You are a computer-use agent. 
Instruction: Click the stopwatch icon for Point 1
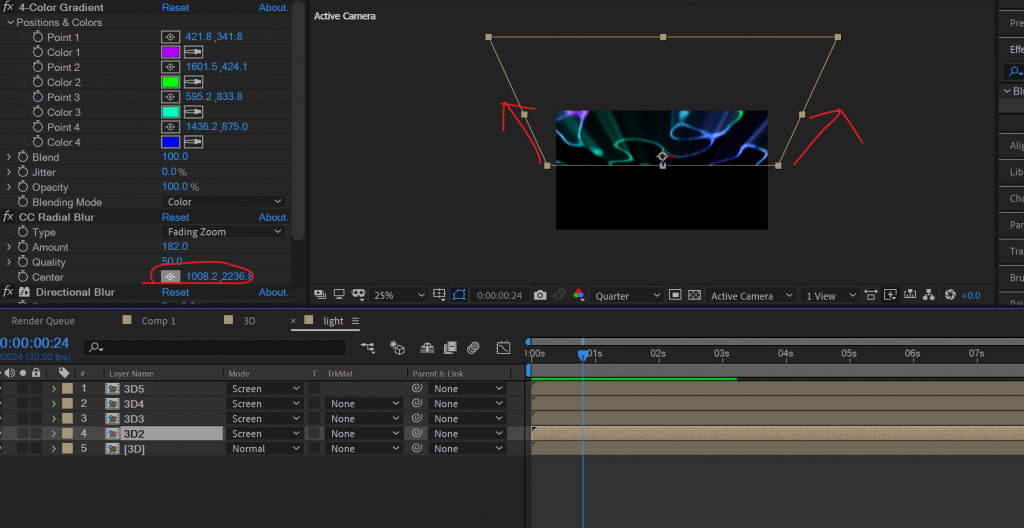tap(38, 37)
